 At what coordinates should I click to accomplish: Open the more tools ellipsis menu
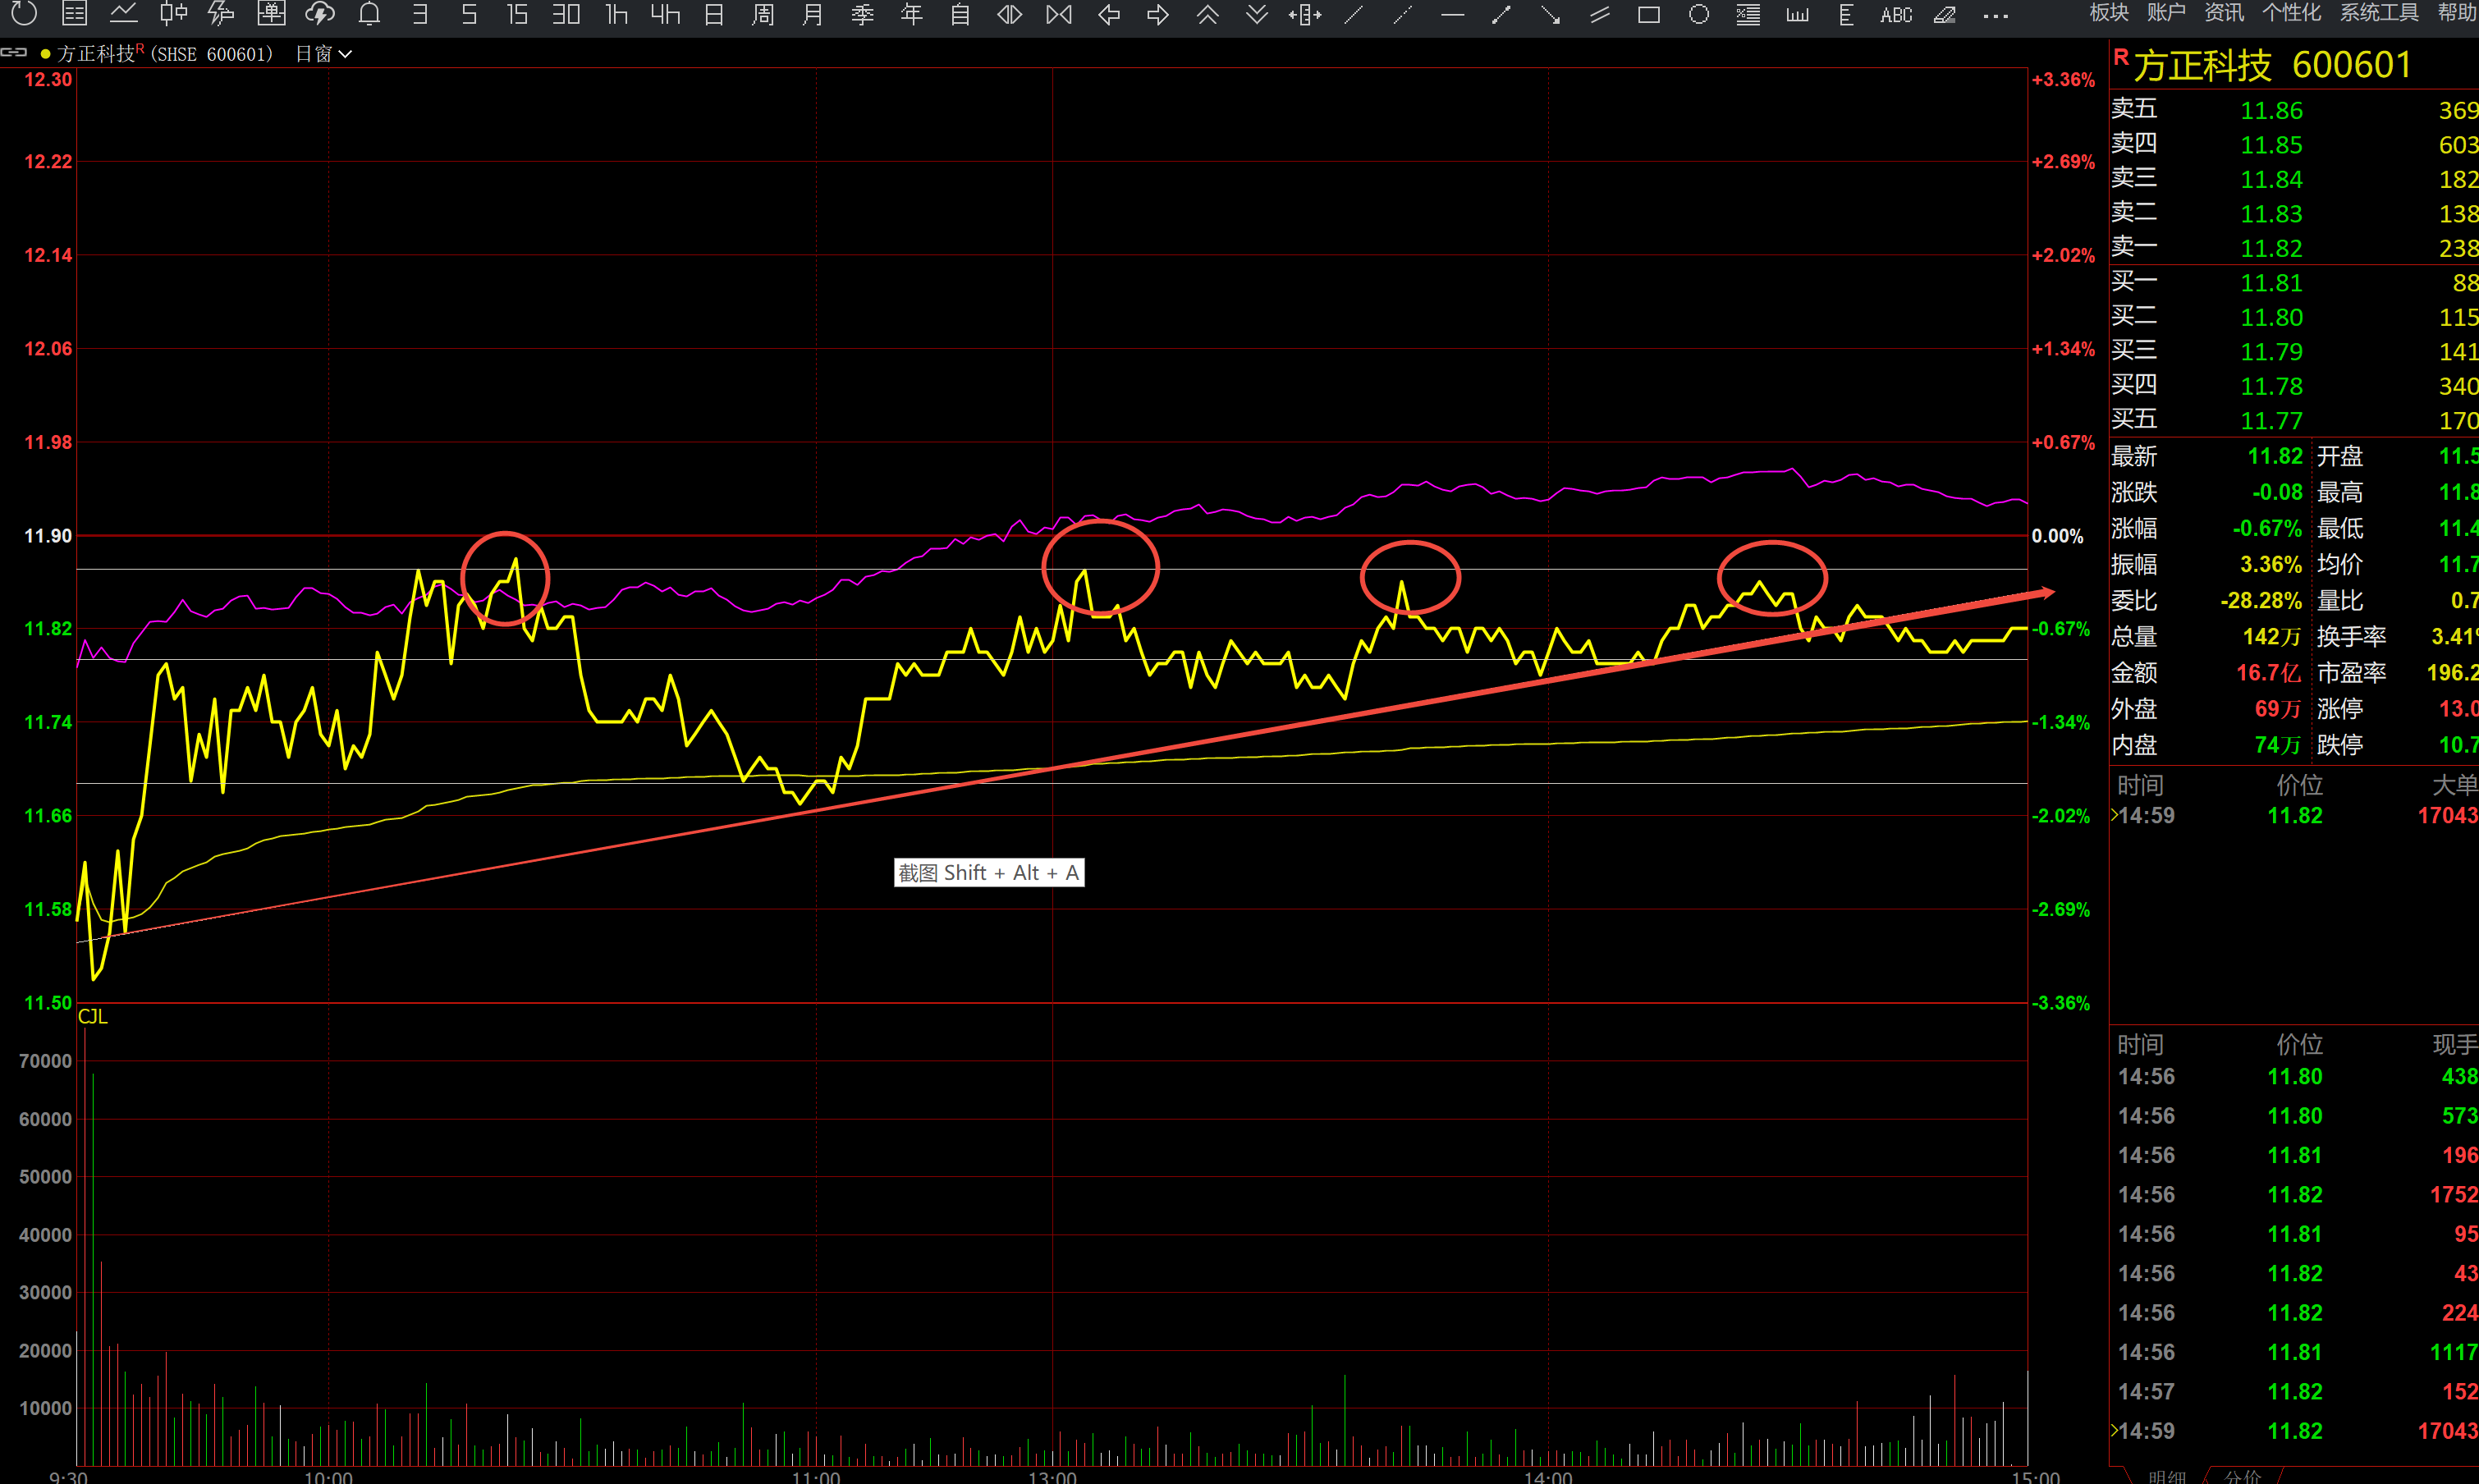click(1995, 15)
